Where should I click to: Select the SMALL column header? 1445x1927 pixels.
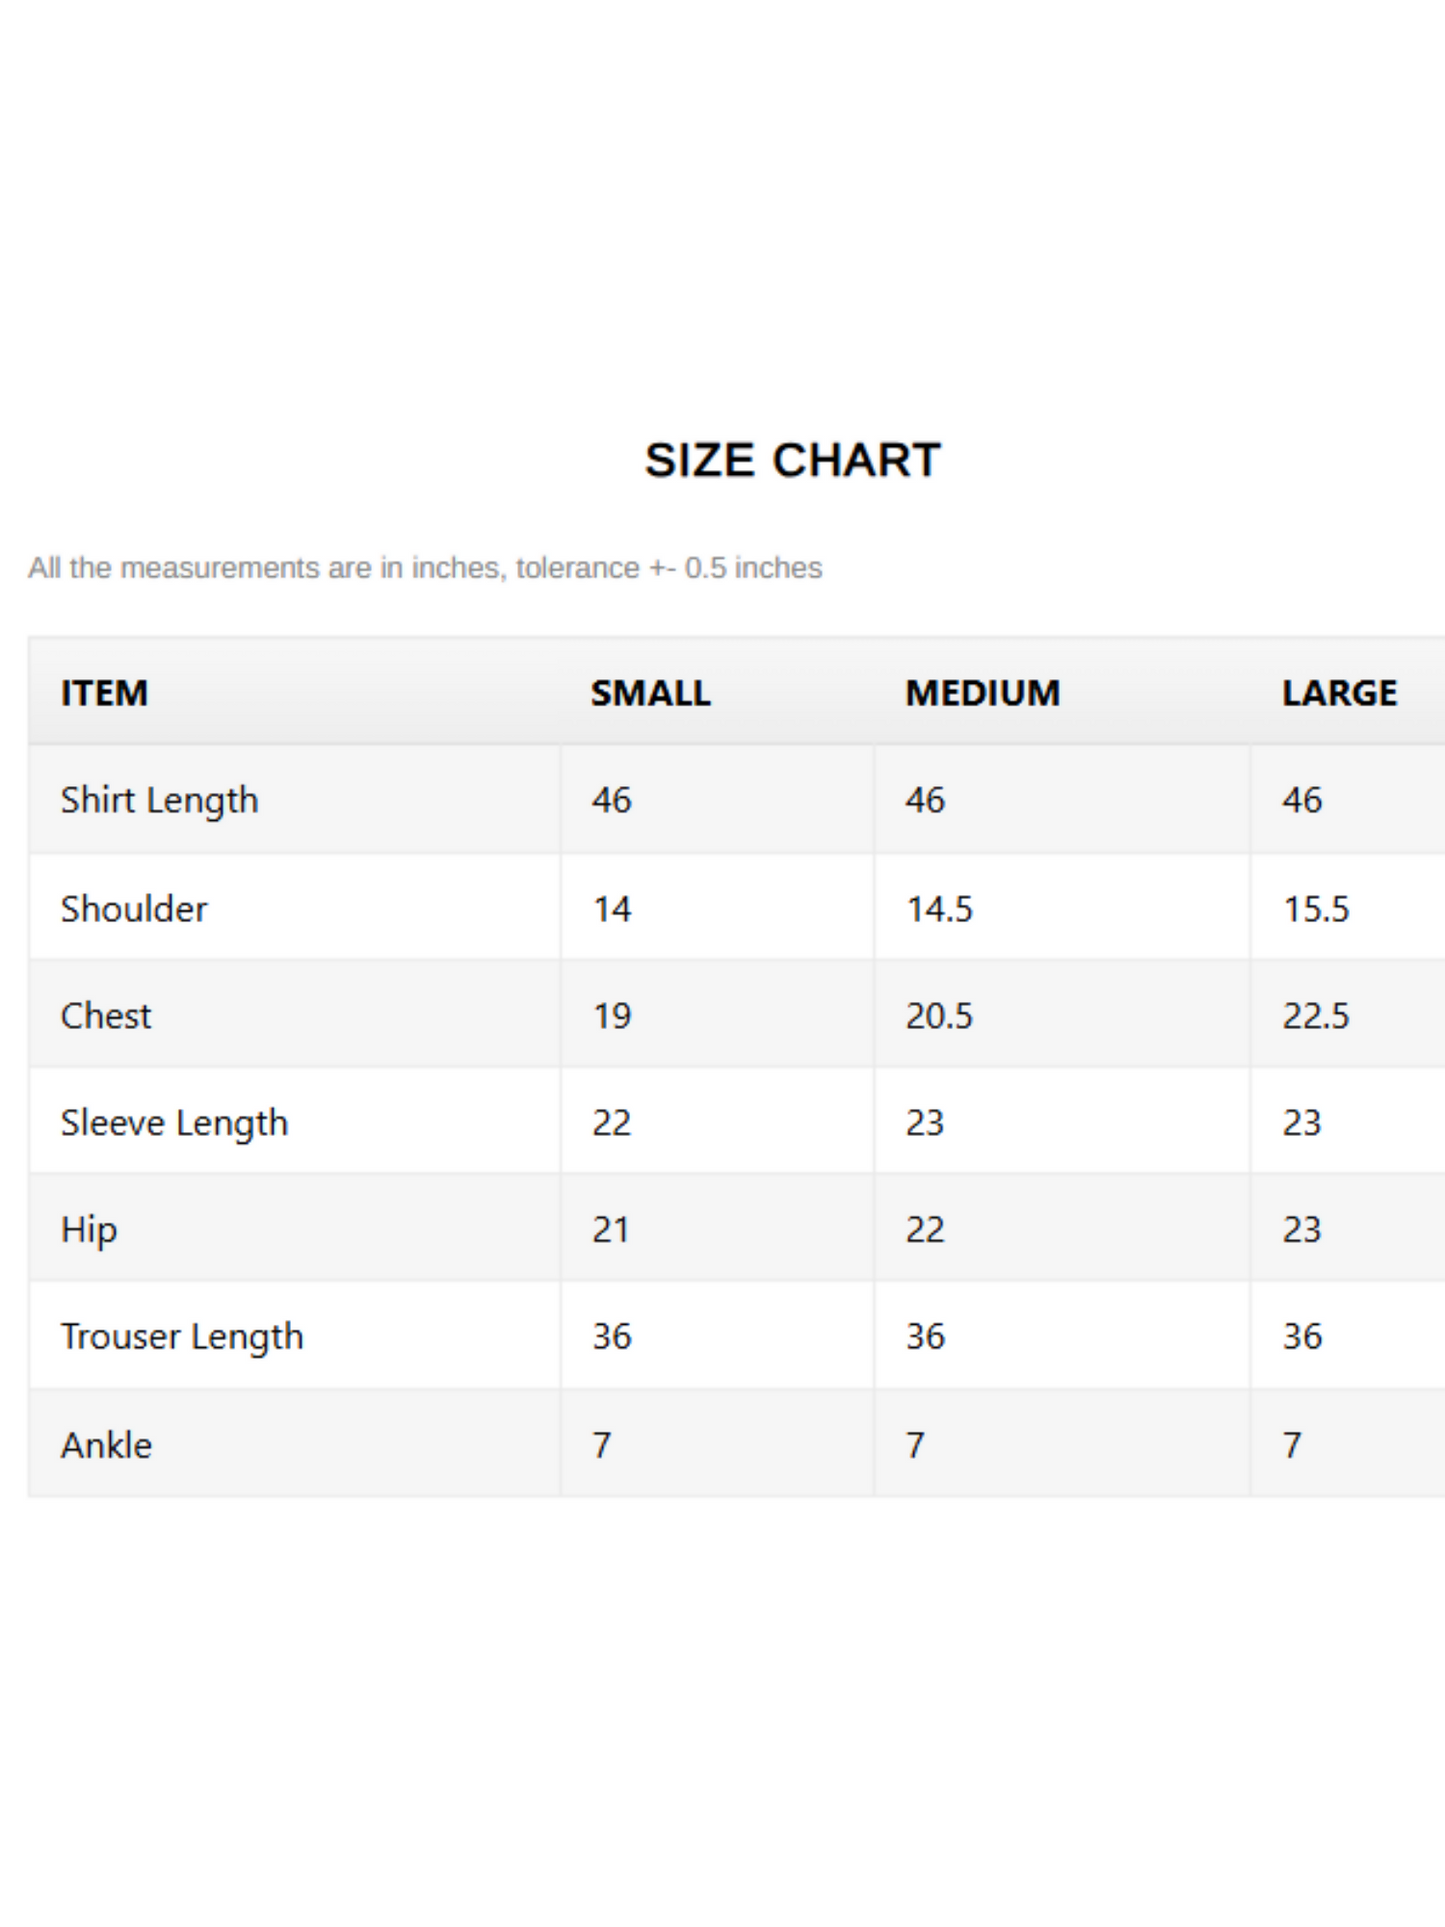point(650,693)
